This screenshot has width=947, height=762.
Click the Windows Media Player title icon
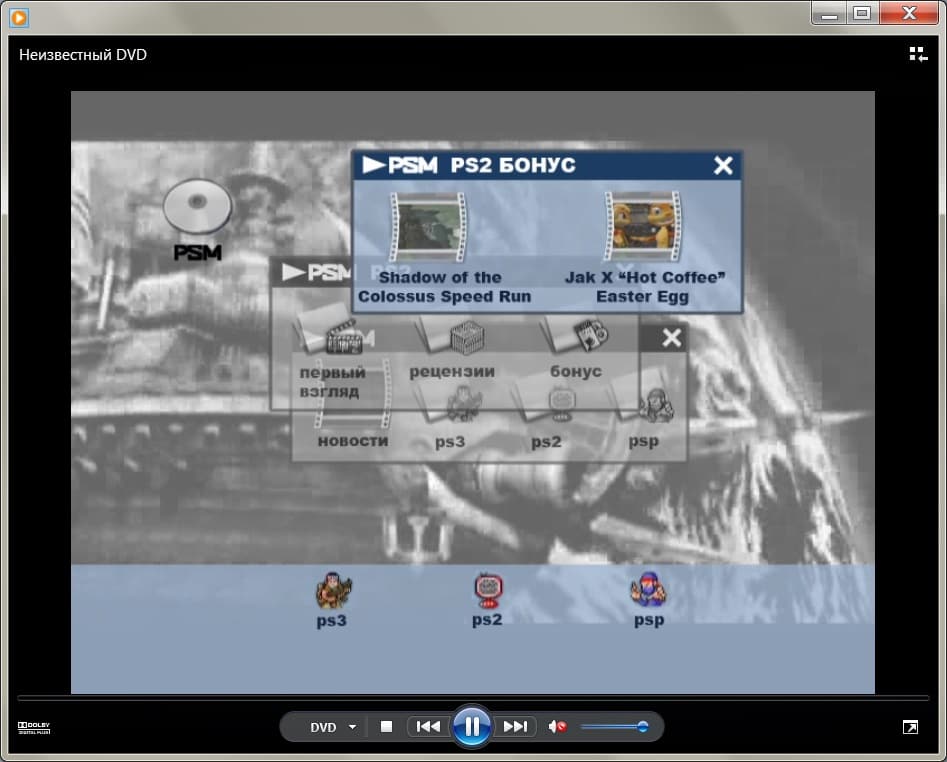(x=19, y=18)
